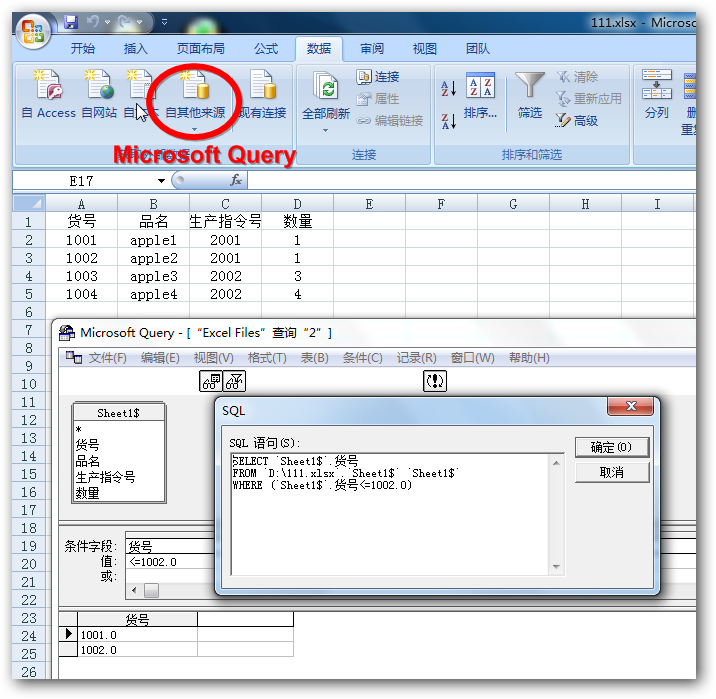Click the Refresh All icon
Image resolution: width=716 pixels, height=699 pixels.
(326, 85)
